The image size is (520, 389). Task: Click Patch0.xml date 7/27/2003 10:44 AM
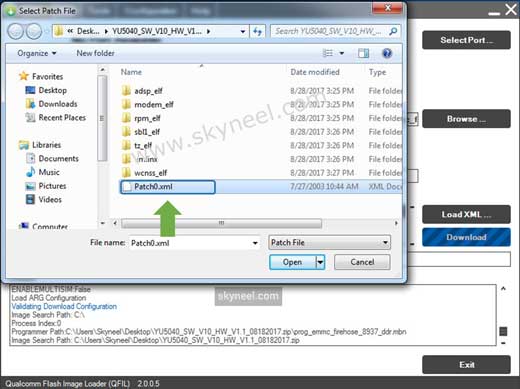(324, 187)
